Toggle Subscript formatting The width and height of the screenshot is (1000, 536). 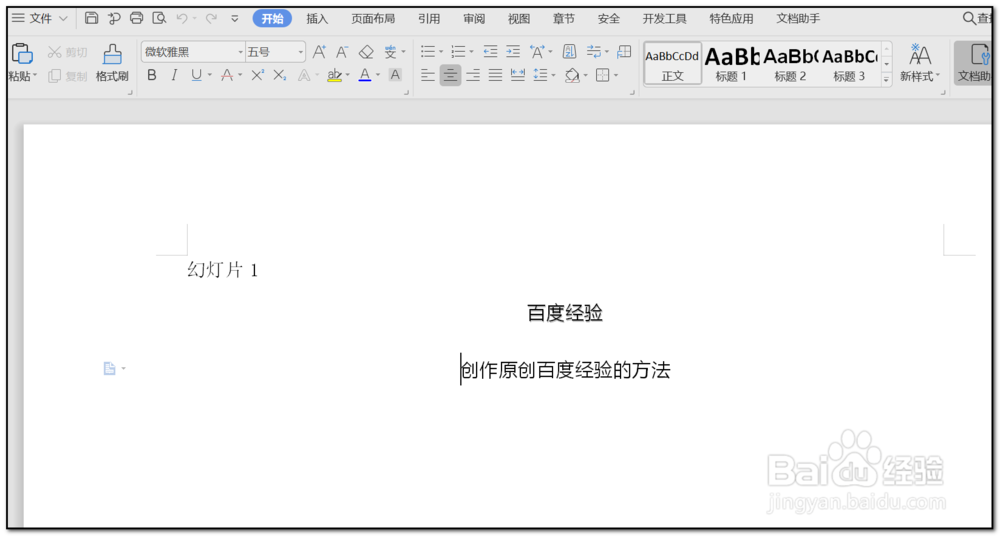point(279,75)
